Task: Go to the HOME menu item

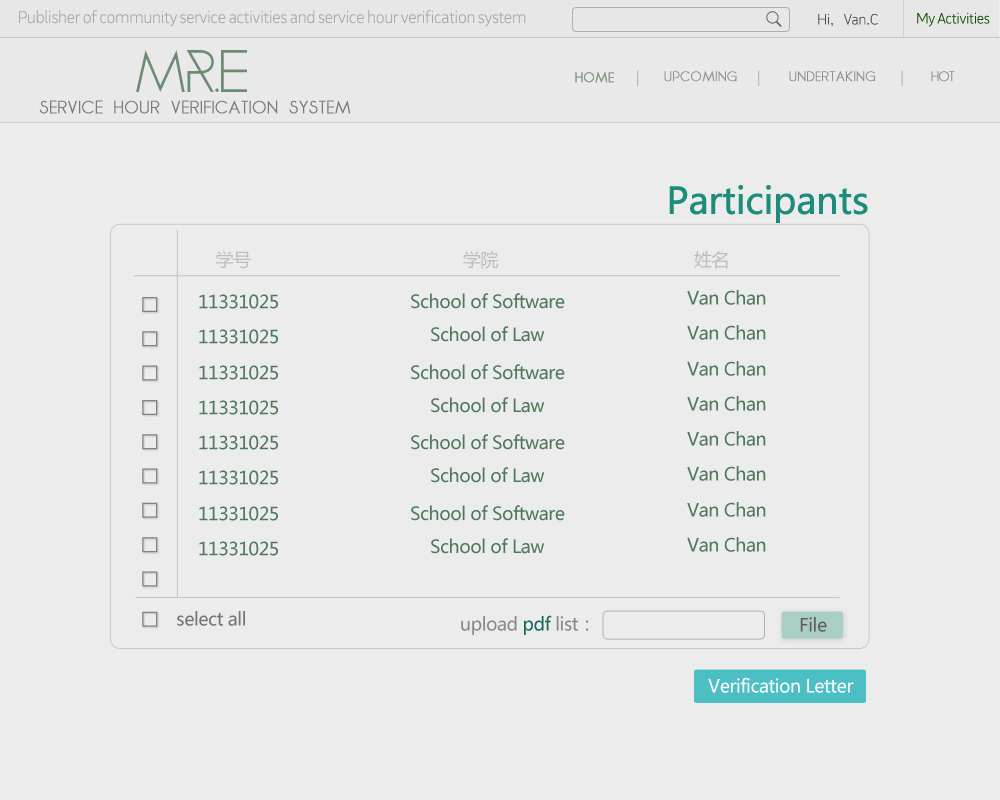Action: [x=594, y=77]
